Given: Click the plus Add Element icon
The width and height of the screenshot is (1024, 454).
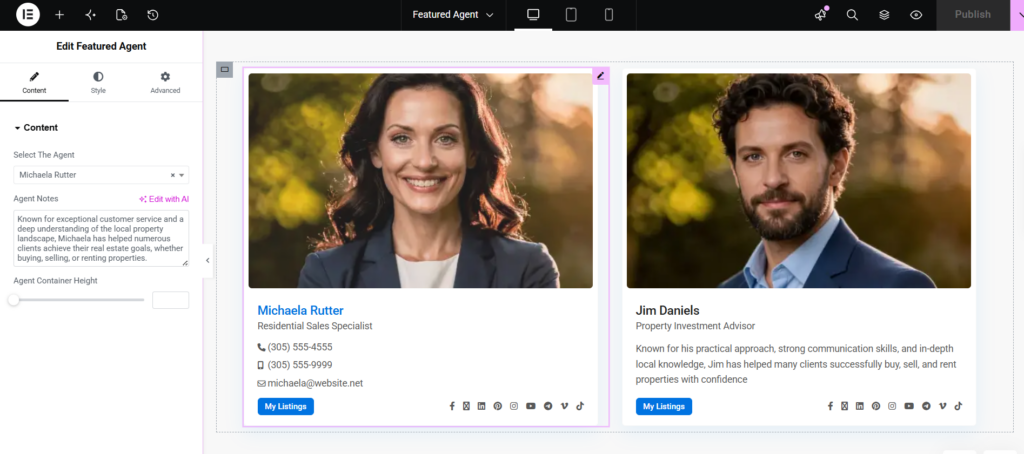Looking at the screenshot, I should pyautogui.click(x=59, y=14).
